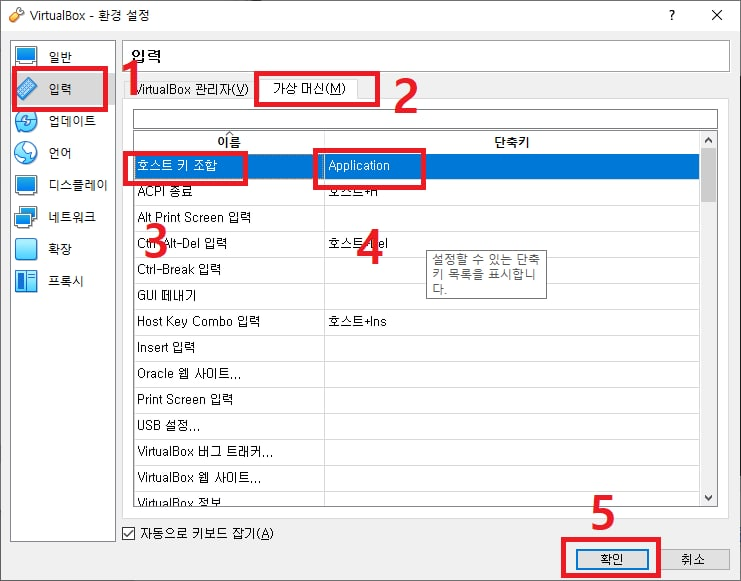Select VirtualBox 웹 사이트... row
The height and width of the screenshot is (581, 741).
pyautogui.click(x=416, y=478)
